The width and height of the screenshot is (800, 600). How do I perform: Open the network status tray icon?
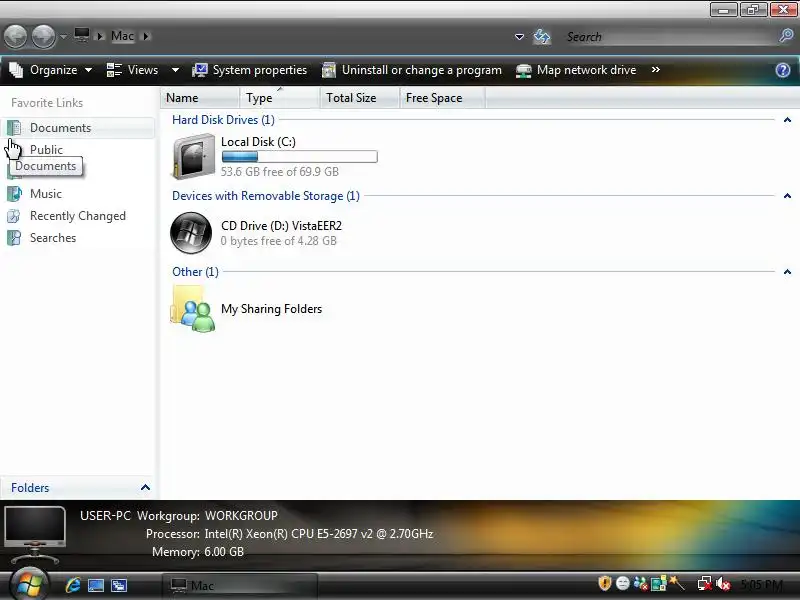pyautogui.click(x=705, y=583)
